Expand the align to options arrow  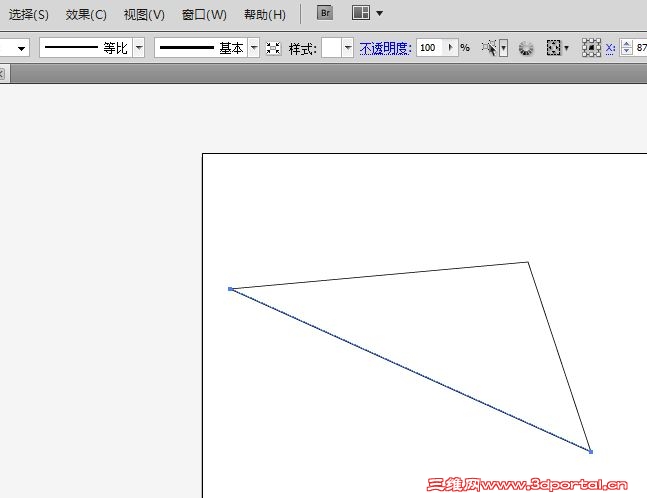pos(567,48)
